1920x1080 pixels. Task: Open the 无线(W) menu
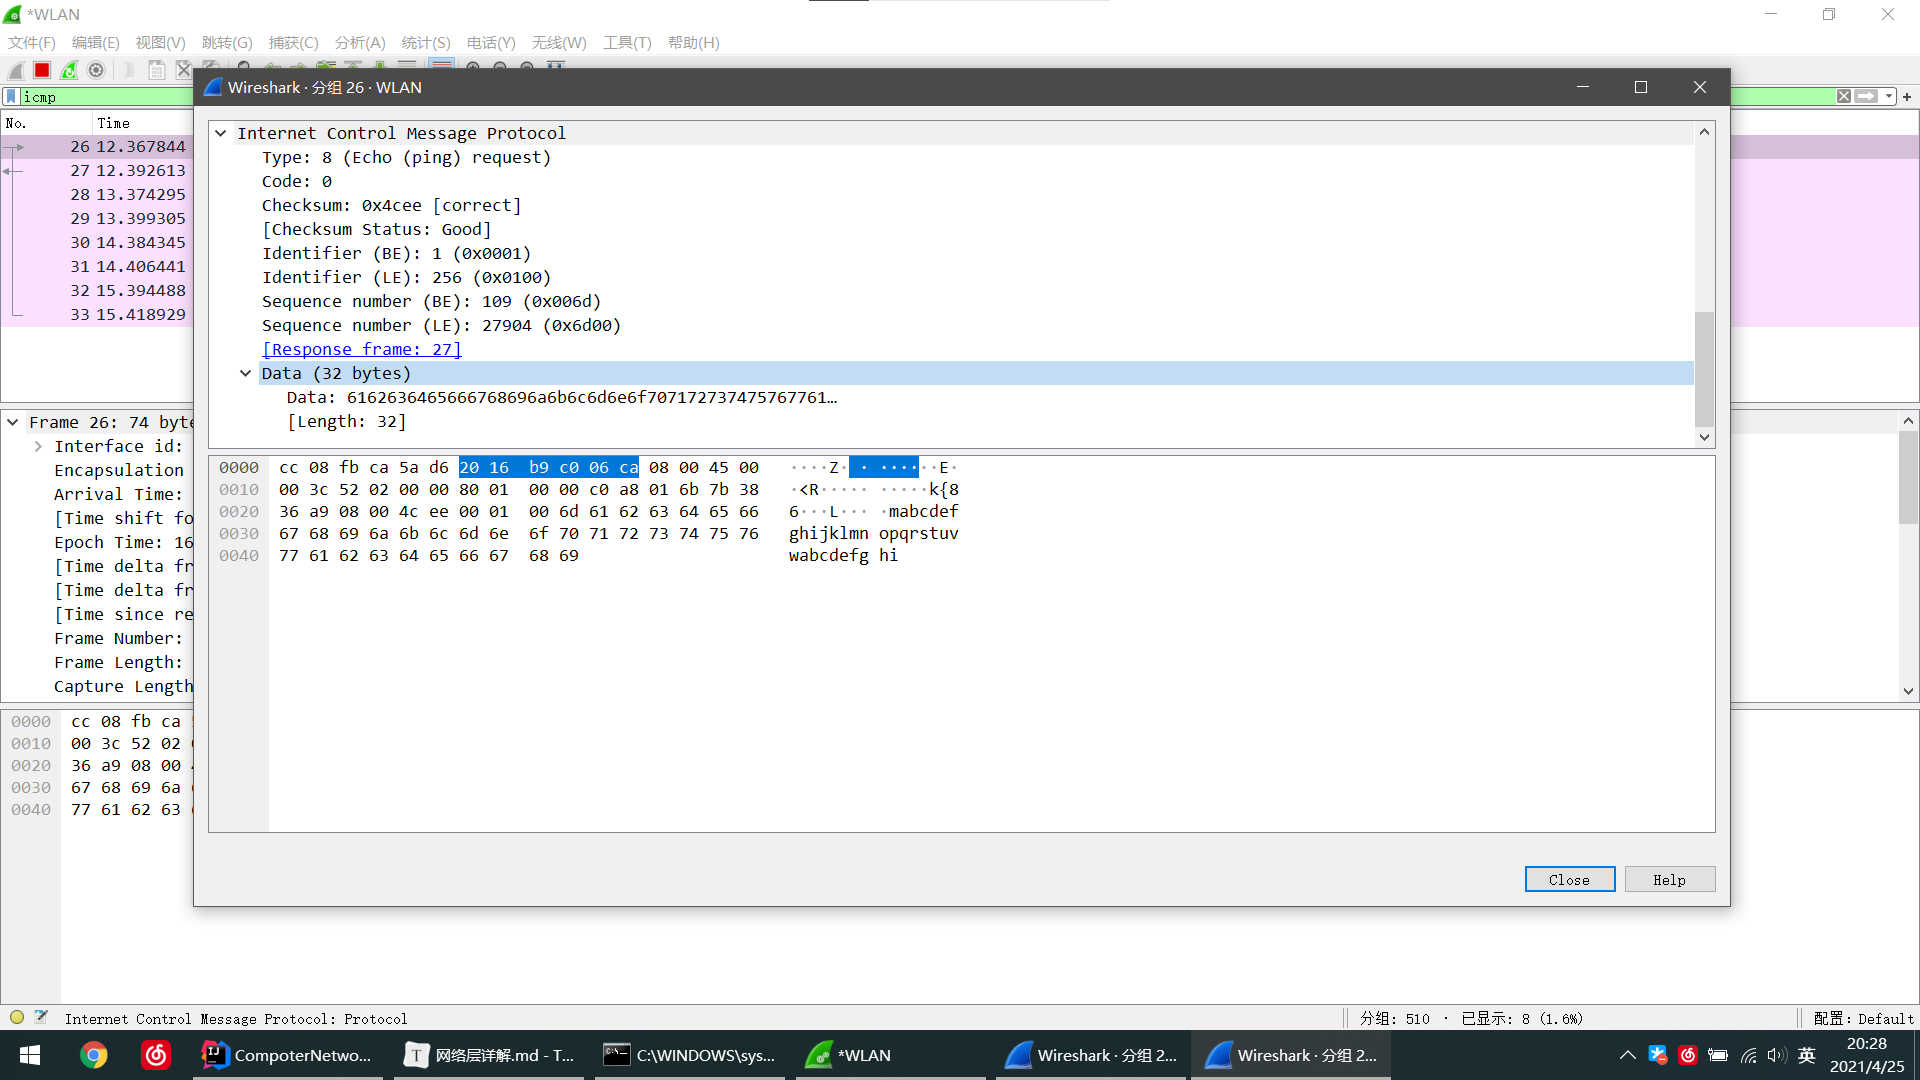click(559, 42)
